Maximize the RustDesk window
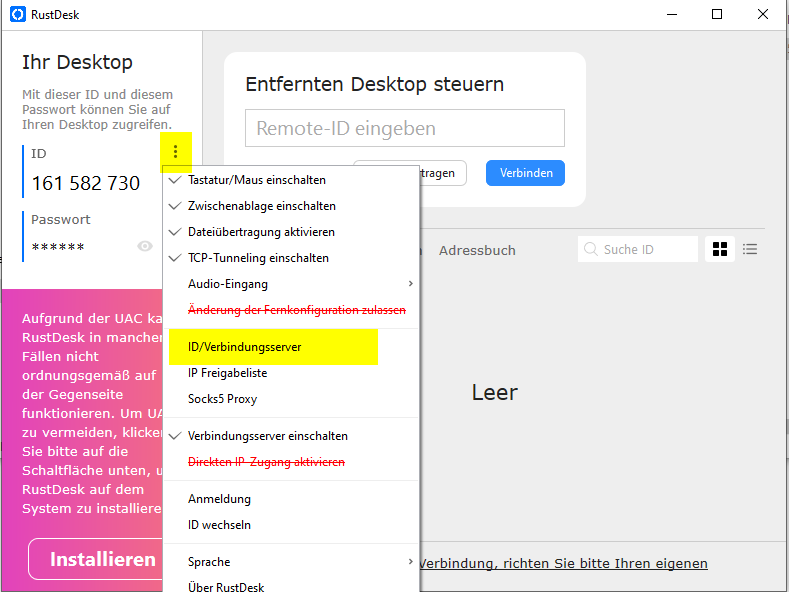The image size is (789, 592). coord(717,15)
